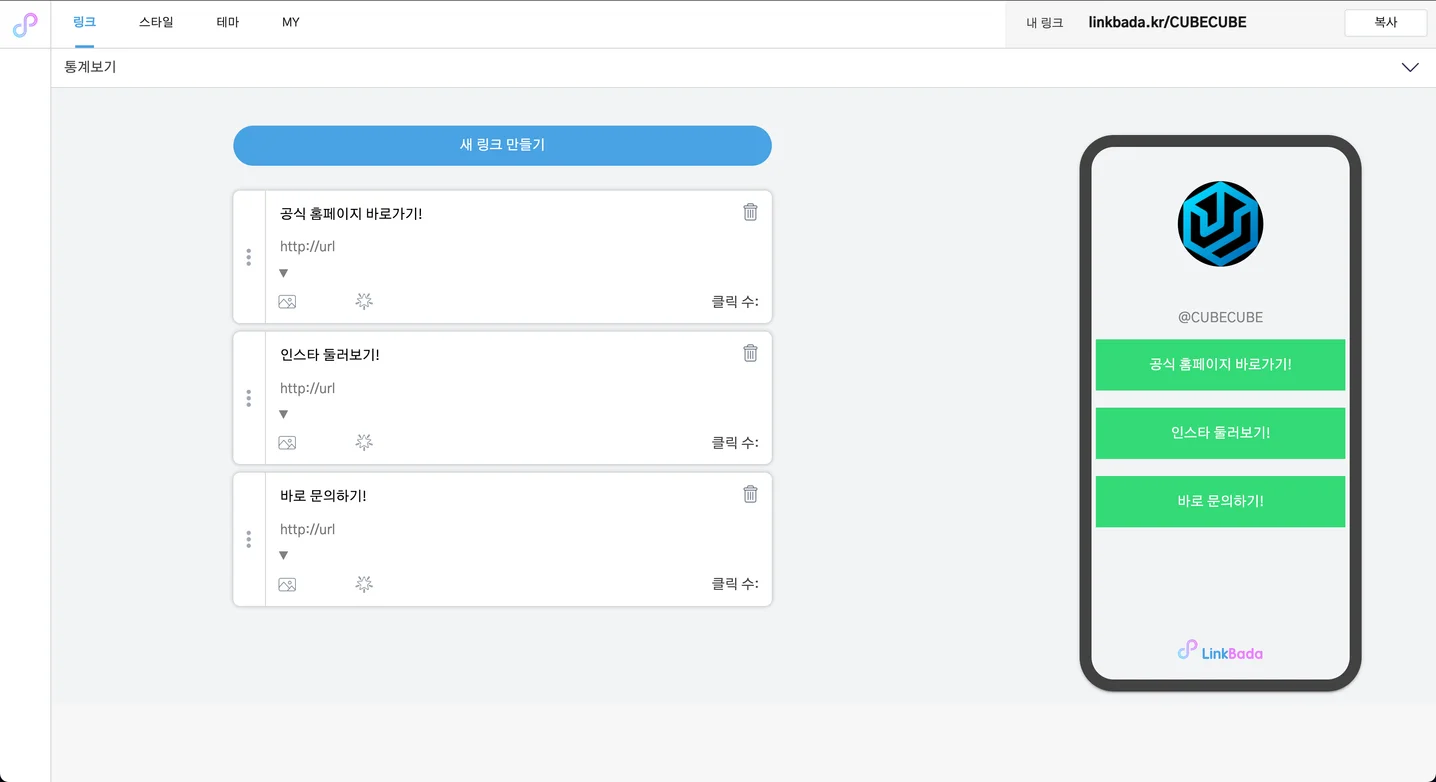This screenshot has height=782, width=1436.
Task: Click LinkBada logo at bottom of phone preview
Action: coord(1220,652)
